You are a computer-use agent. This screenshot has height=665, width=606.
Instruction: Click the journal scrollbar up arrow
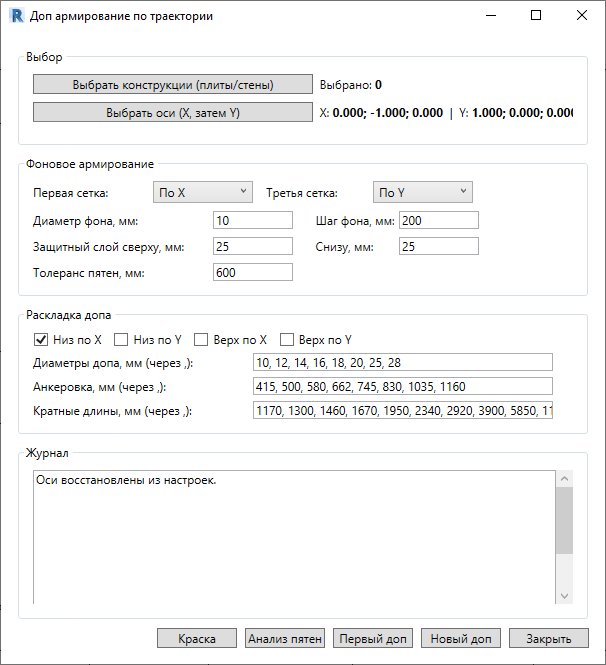coord(564,479)
